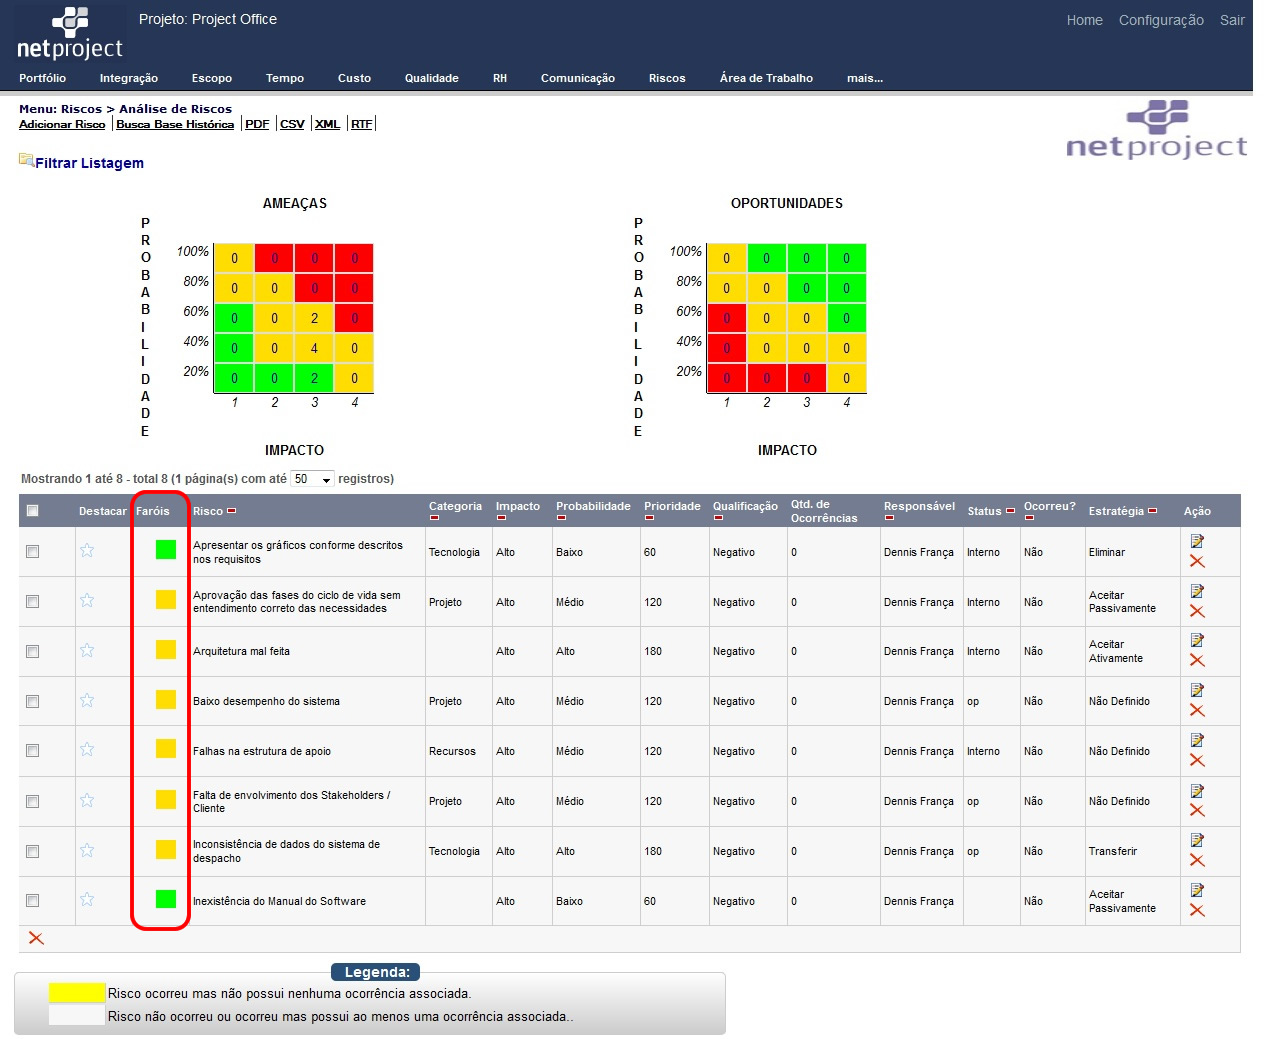Delete risk 'Falhas na estrutura de apoio'
Image resolution: width=1280 pixels, height=1039 pixels.
coord(1197,761)
